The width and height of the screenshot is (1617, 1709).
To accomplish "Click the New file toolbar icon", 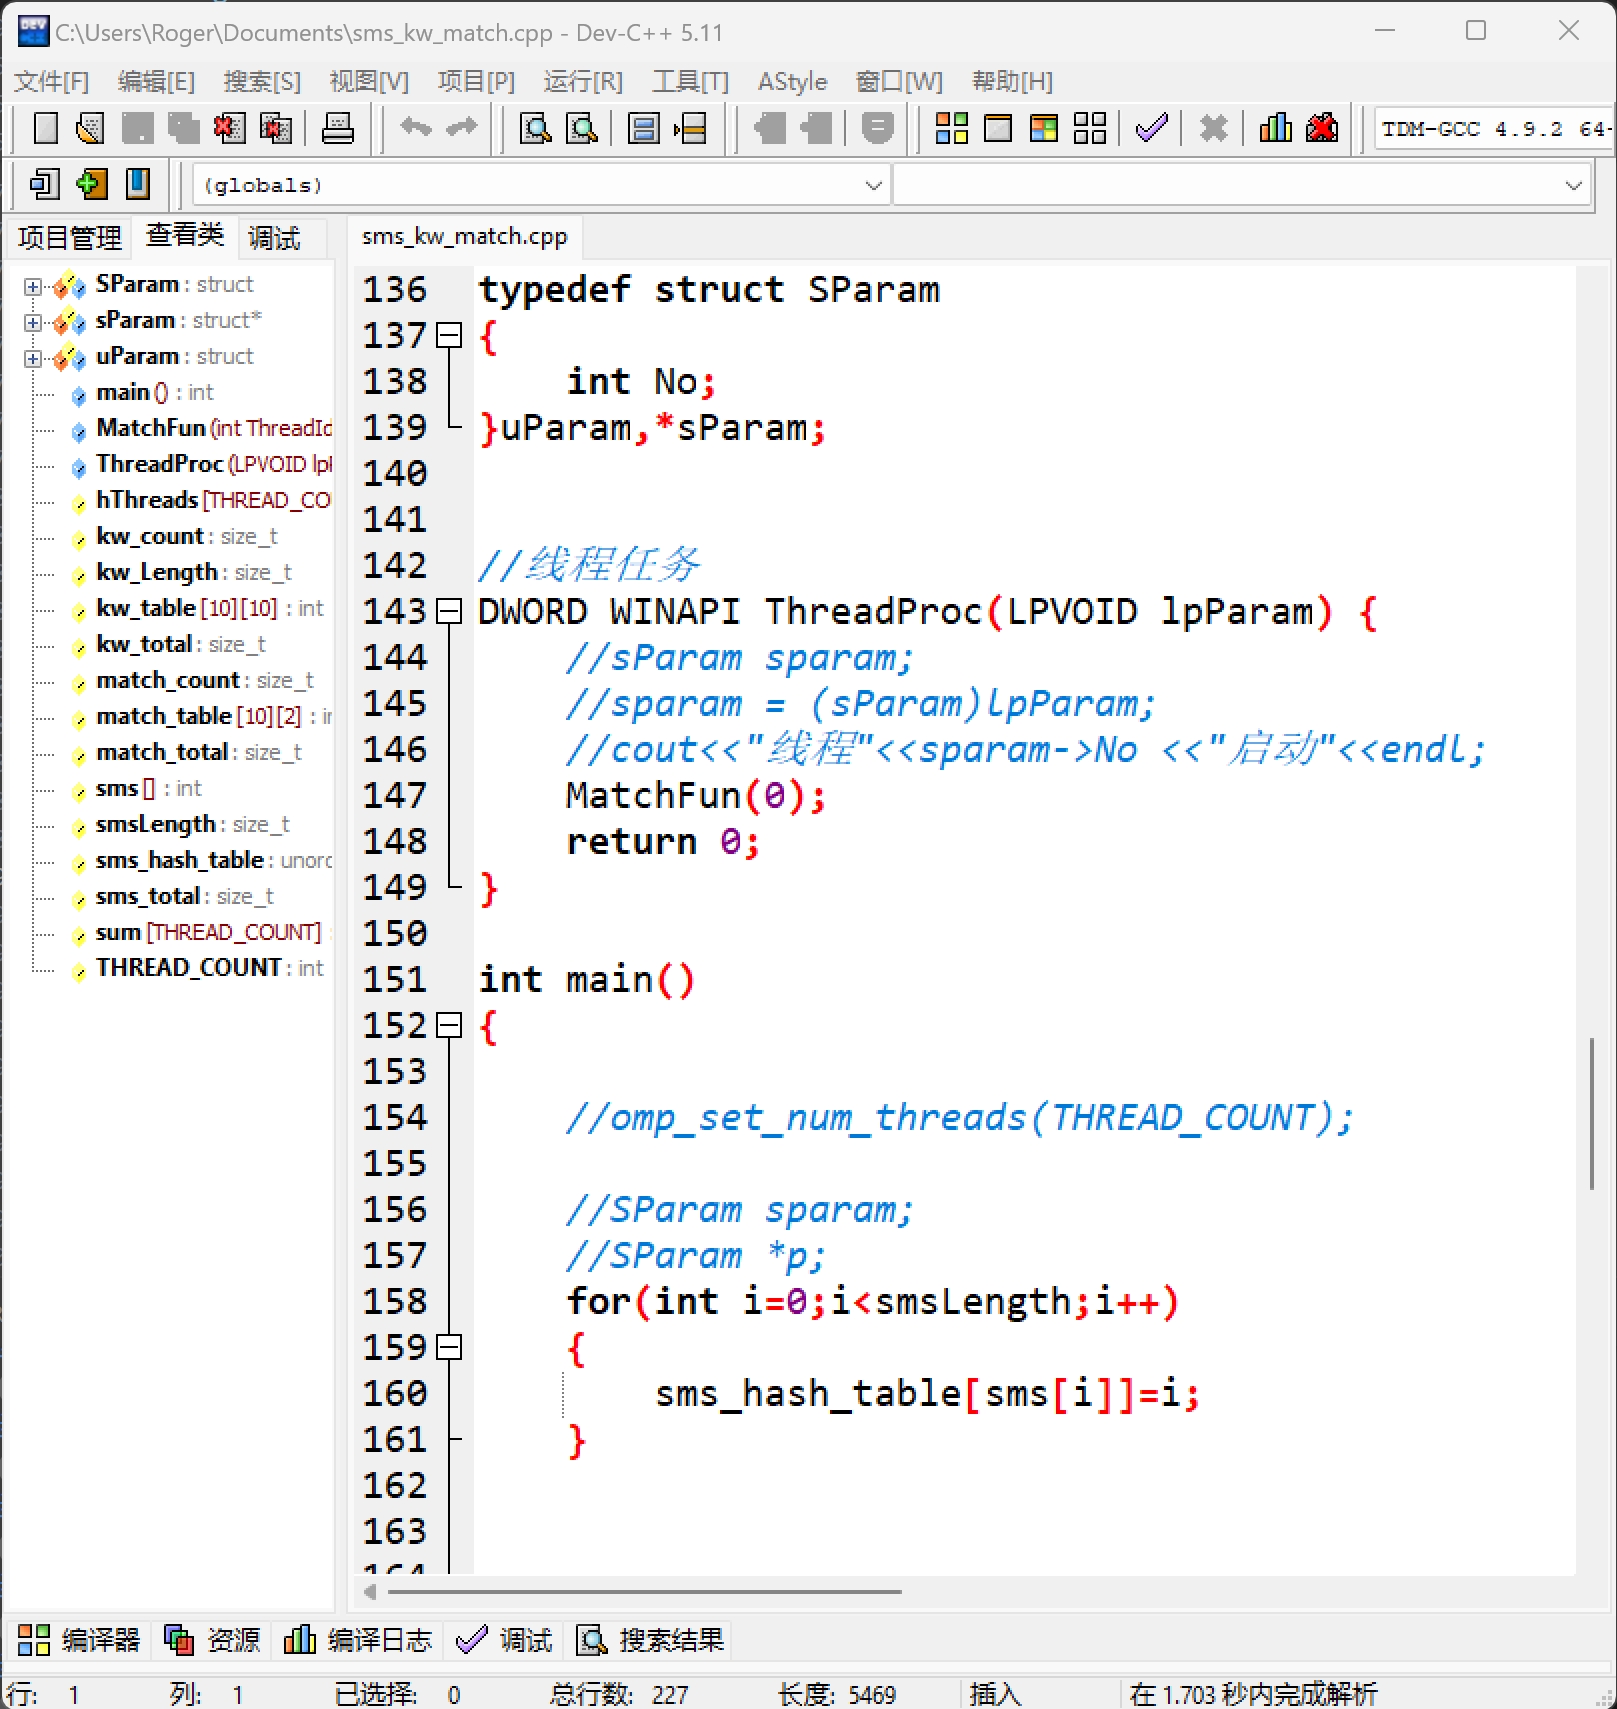I will pyautogui.click(x=46, y=128).
